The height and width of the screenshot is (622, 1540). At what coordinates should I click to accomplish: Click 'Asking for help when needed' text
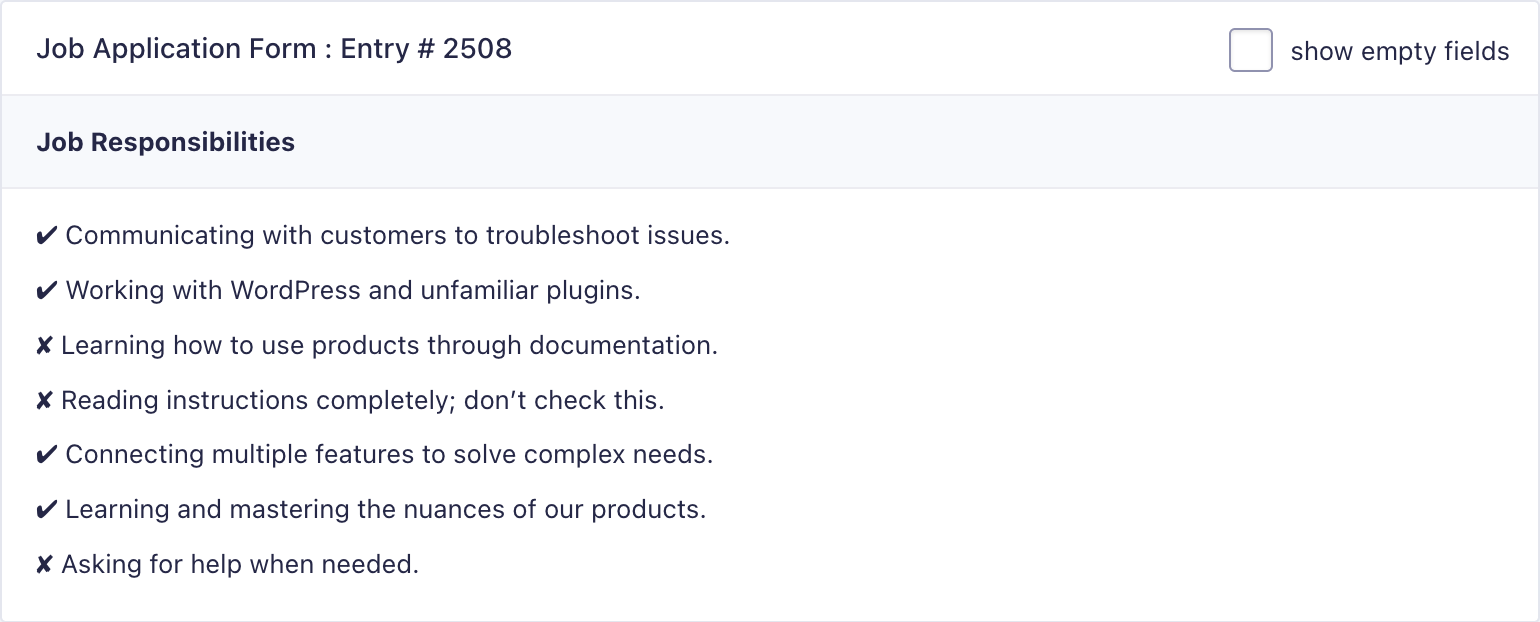pos(240,565)
